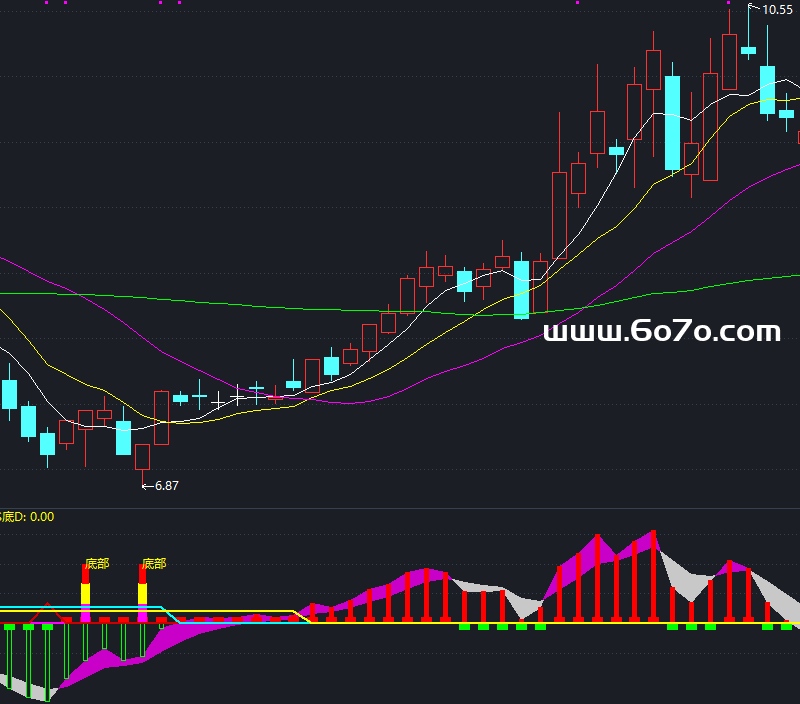Select the right 底部 bottom signal label
This screenshot has height=704, width=800.
(x=154, y=564)
